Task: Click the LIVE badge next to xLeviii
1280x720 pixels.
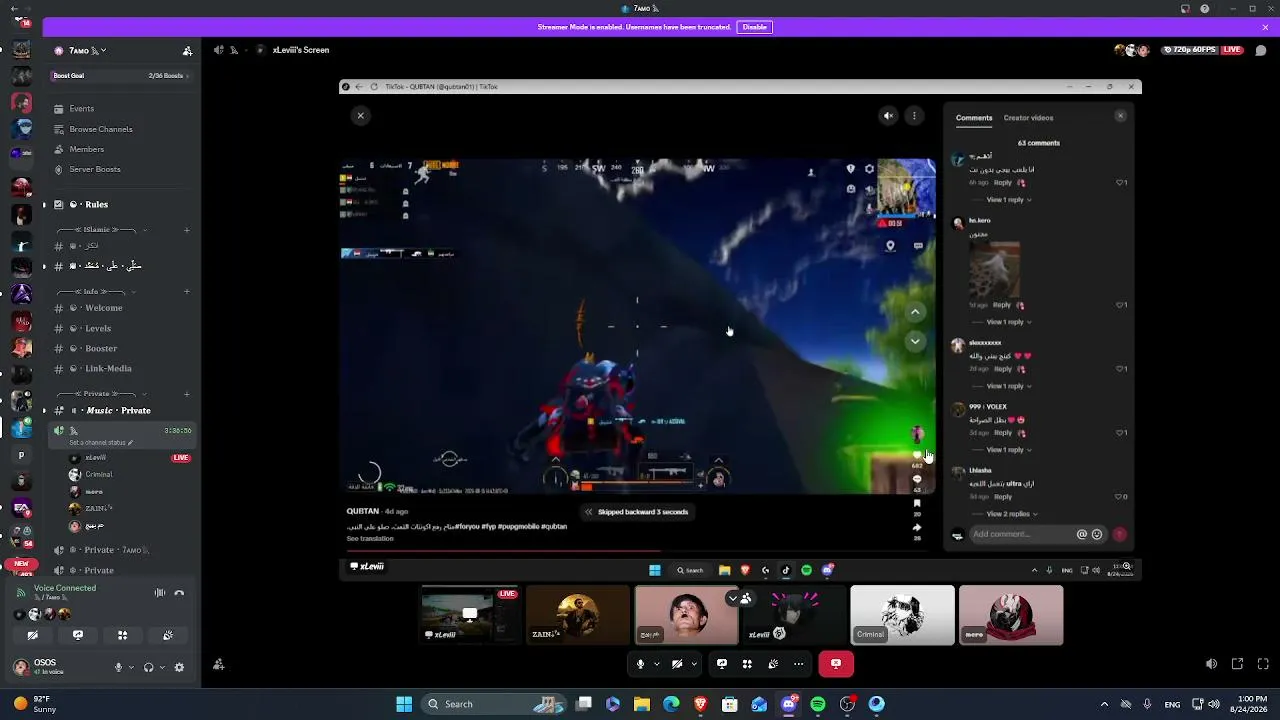Action: (x=181, y=458)
